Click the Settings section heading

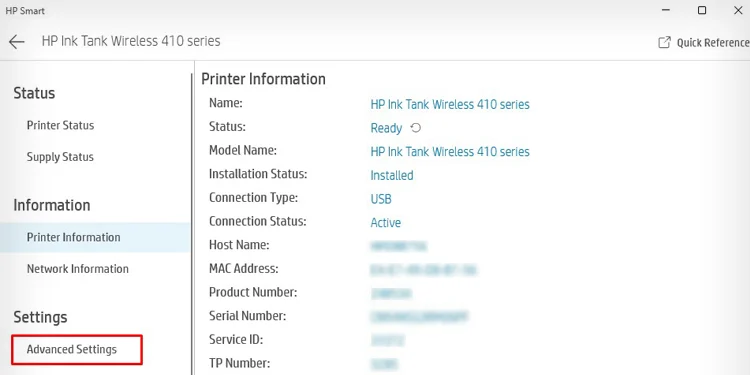click(x=40, y=317)
